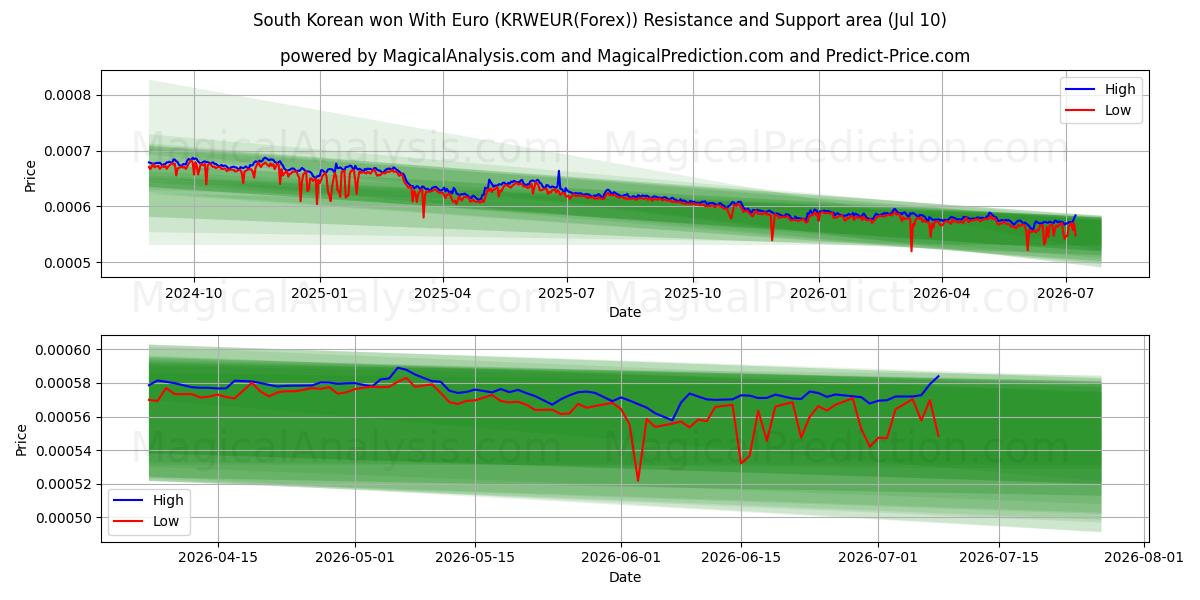Viewport: 1200px width, 600px height.
Task: Click the bottom x-axis label 2026-07-15
Action: coord(1000,558)
